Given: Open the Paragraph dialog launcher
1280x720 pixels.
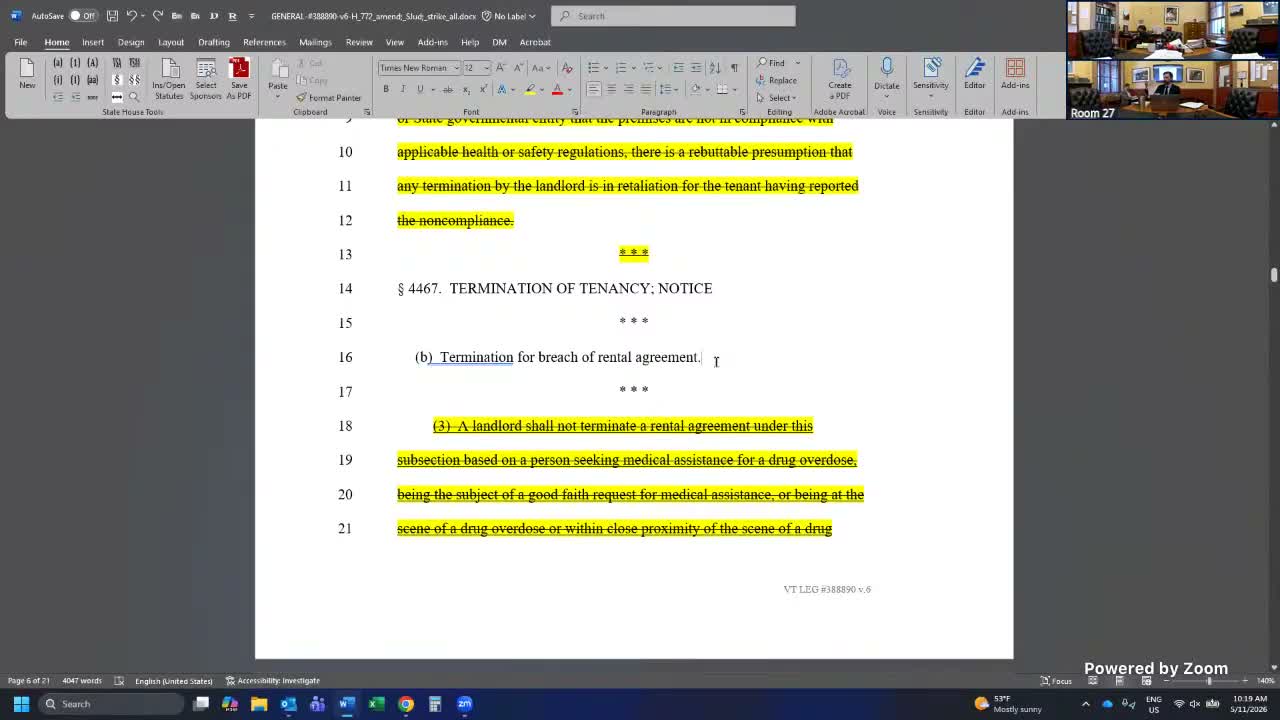Looking at the screenshot, I should [742, 112].
